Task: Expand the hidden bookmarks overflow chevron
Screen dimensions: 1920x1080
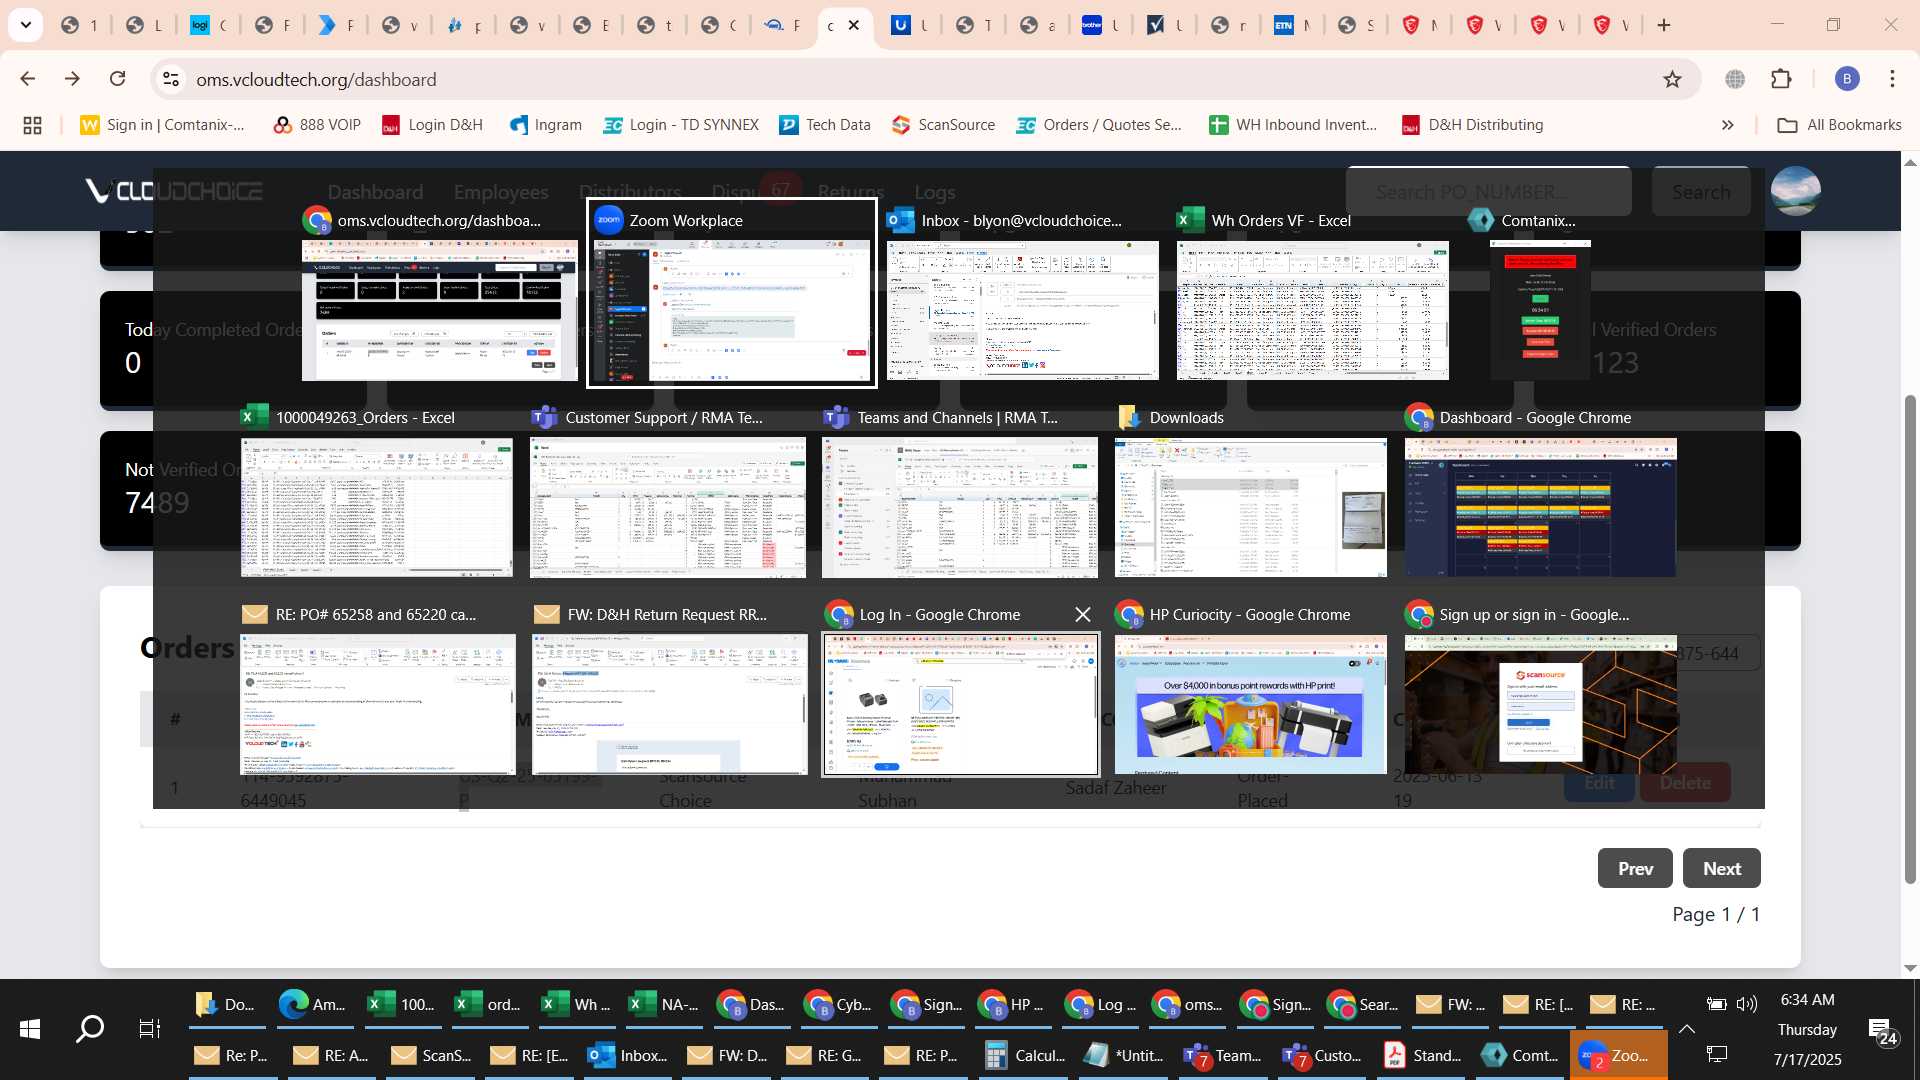Action: (1728, 125)
